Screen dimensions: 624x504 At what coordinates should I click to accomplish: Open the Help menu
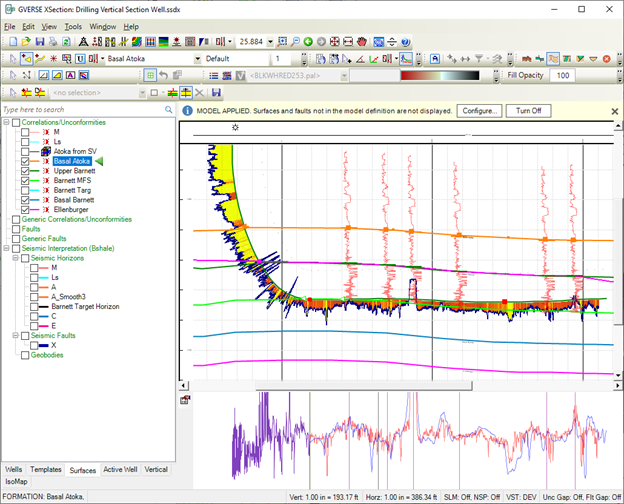pyautogui.click(x=131, y=27)
